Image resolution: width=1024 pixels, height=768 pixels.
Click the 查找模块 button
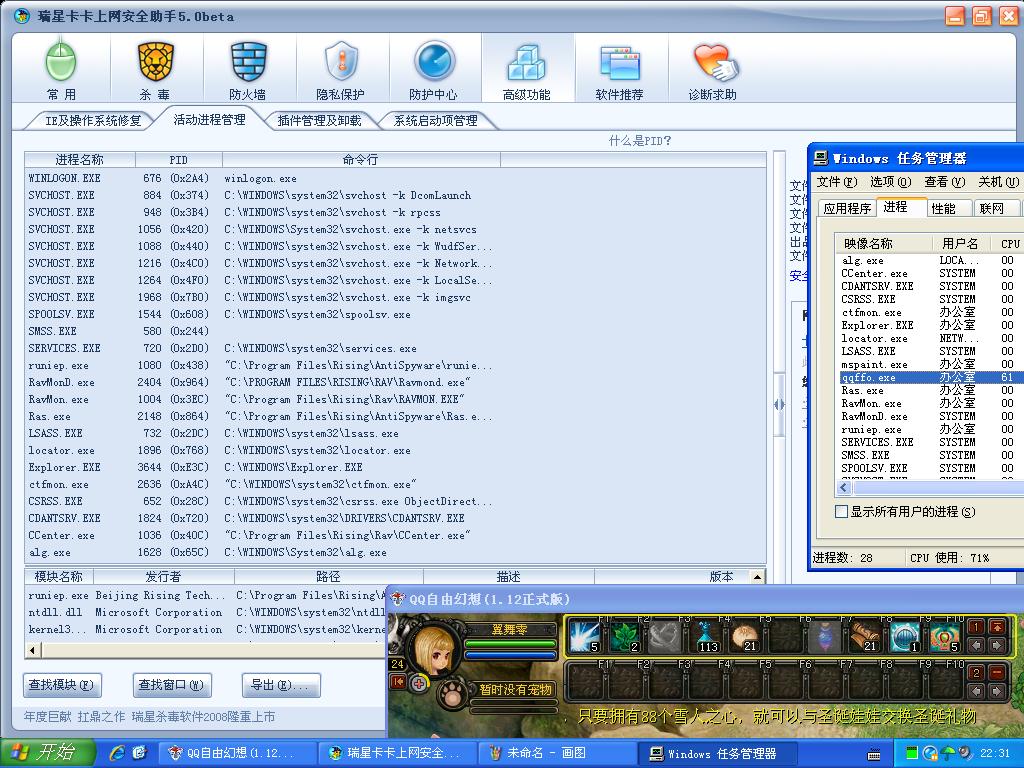click(x=62, y=685)
